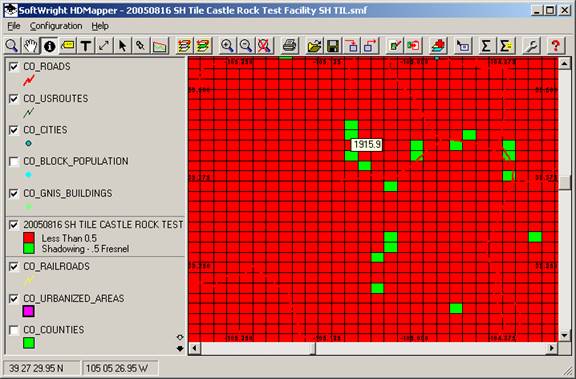576x379 pixels.
Task: Click the map's vertical scrollbar down arrow
Action: pos(565,335)
